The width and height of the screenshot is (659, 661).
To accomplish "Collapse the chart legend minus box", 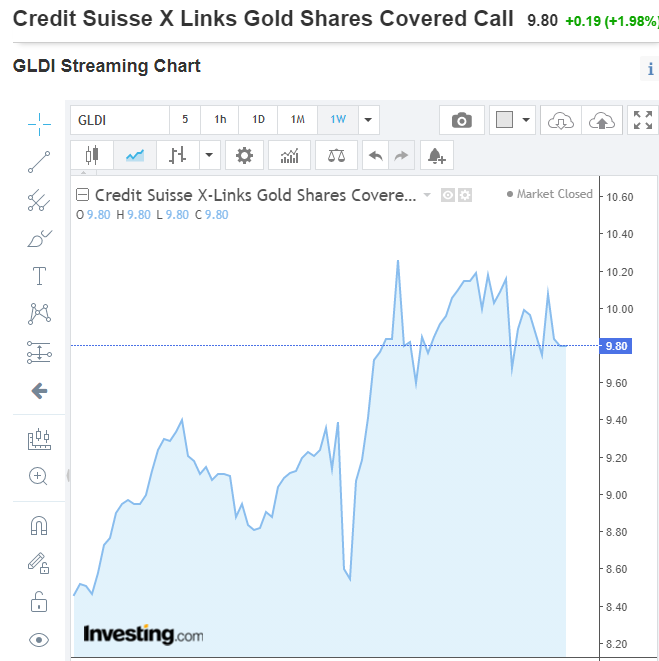I will click(82, 195).
